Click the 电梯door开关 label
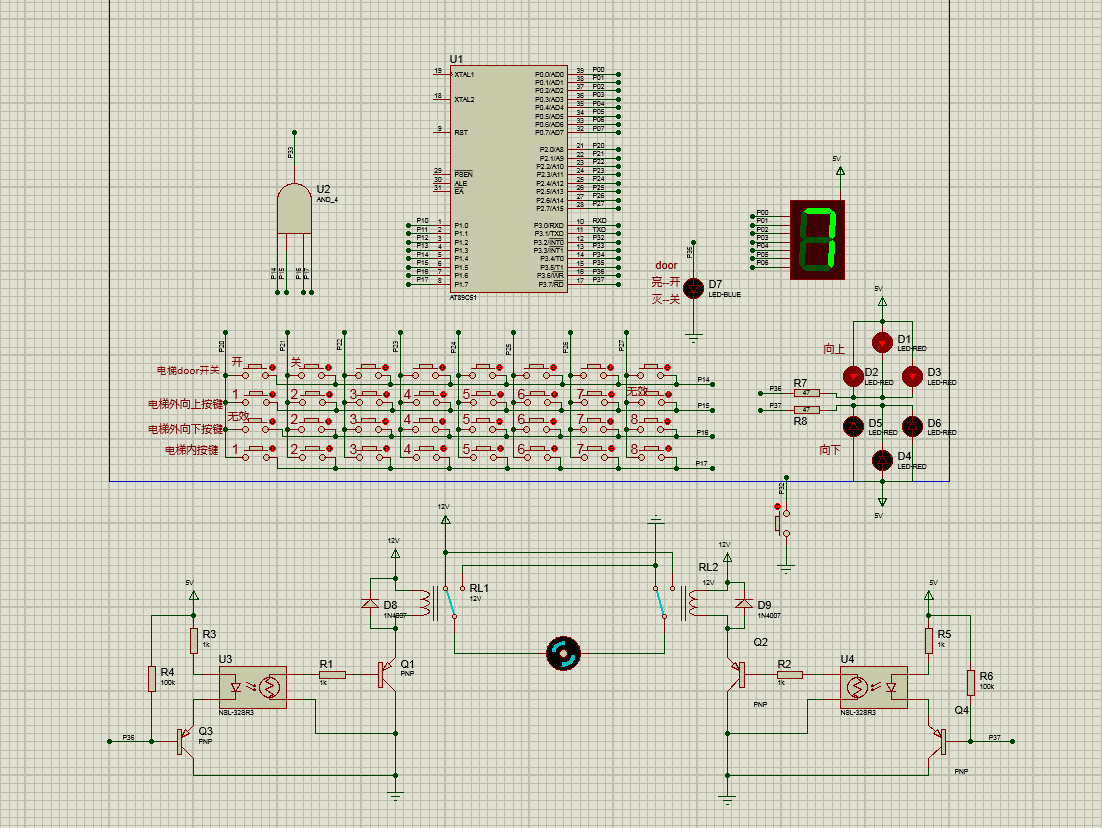This screenshot has height=828, width=1102. pos(188,370)
